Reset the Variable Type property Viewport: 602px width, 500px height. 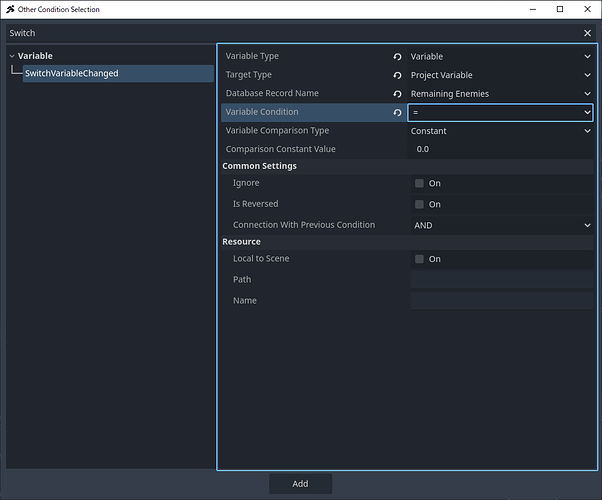coord(398,57)
